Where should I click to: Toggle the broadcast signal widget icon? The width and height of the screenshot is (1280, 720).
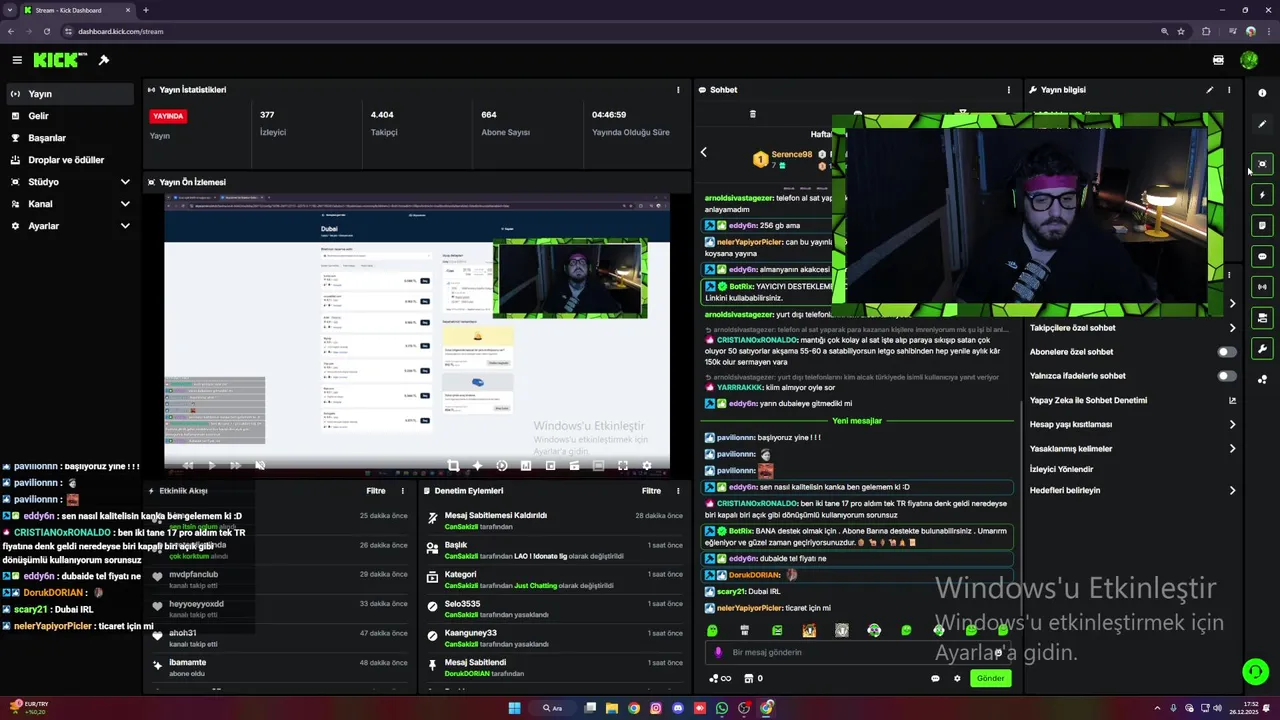1262,287
